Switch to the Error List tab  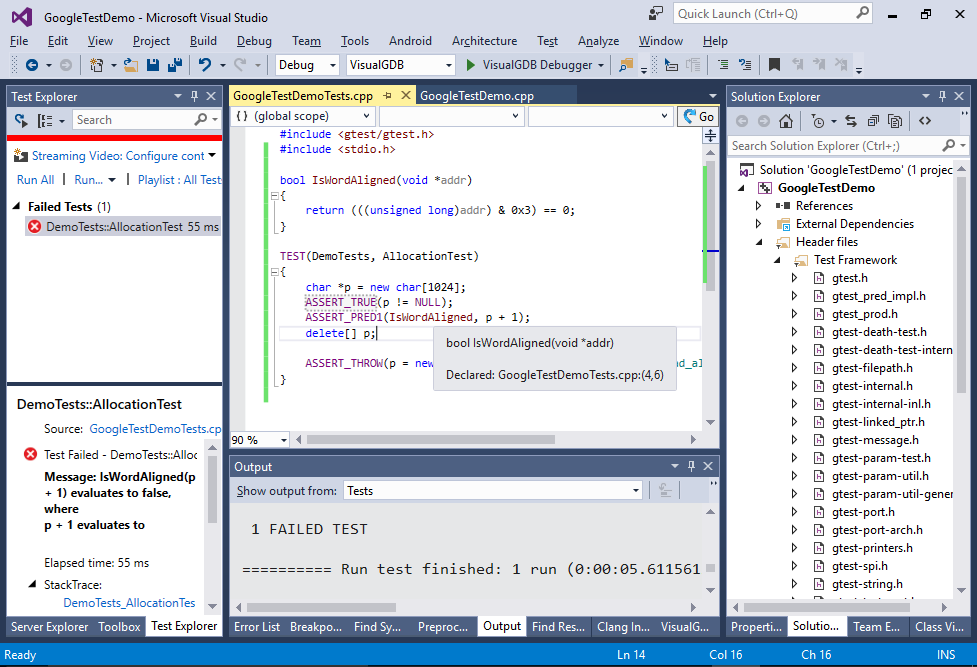pos(257,626)
